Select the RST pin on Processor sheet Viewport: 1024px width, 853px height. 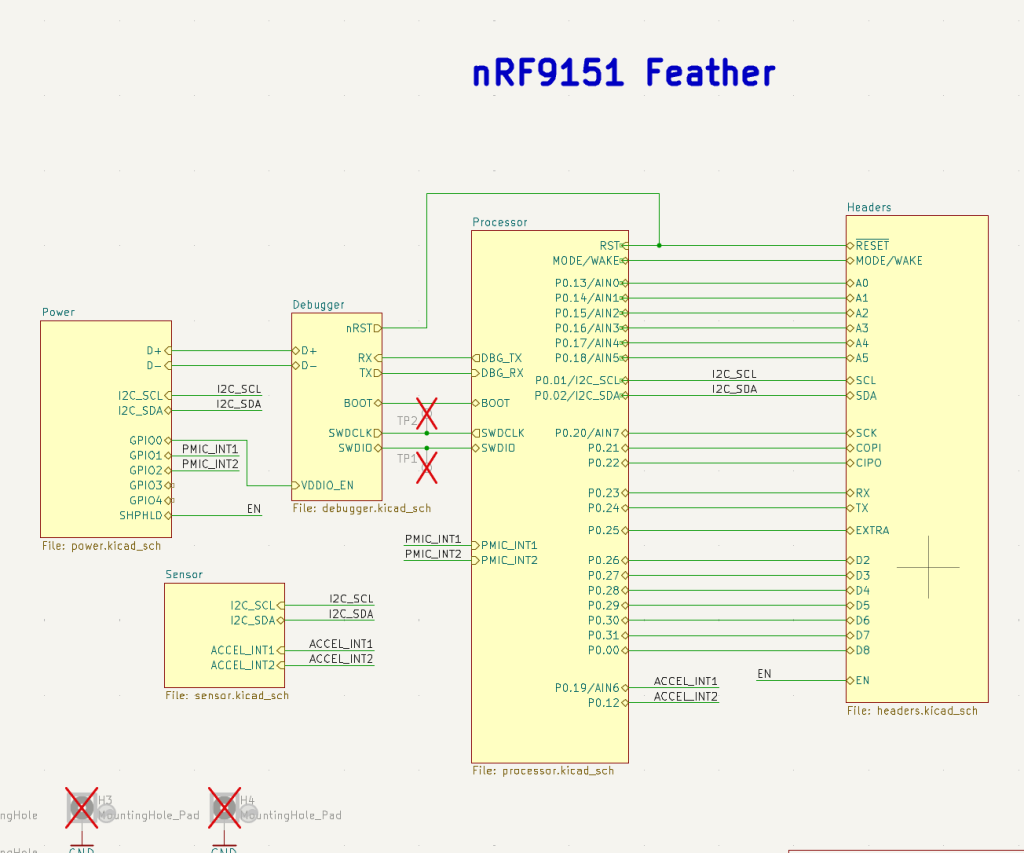[x=614, y=246]
